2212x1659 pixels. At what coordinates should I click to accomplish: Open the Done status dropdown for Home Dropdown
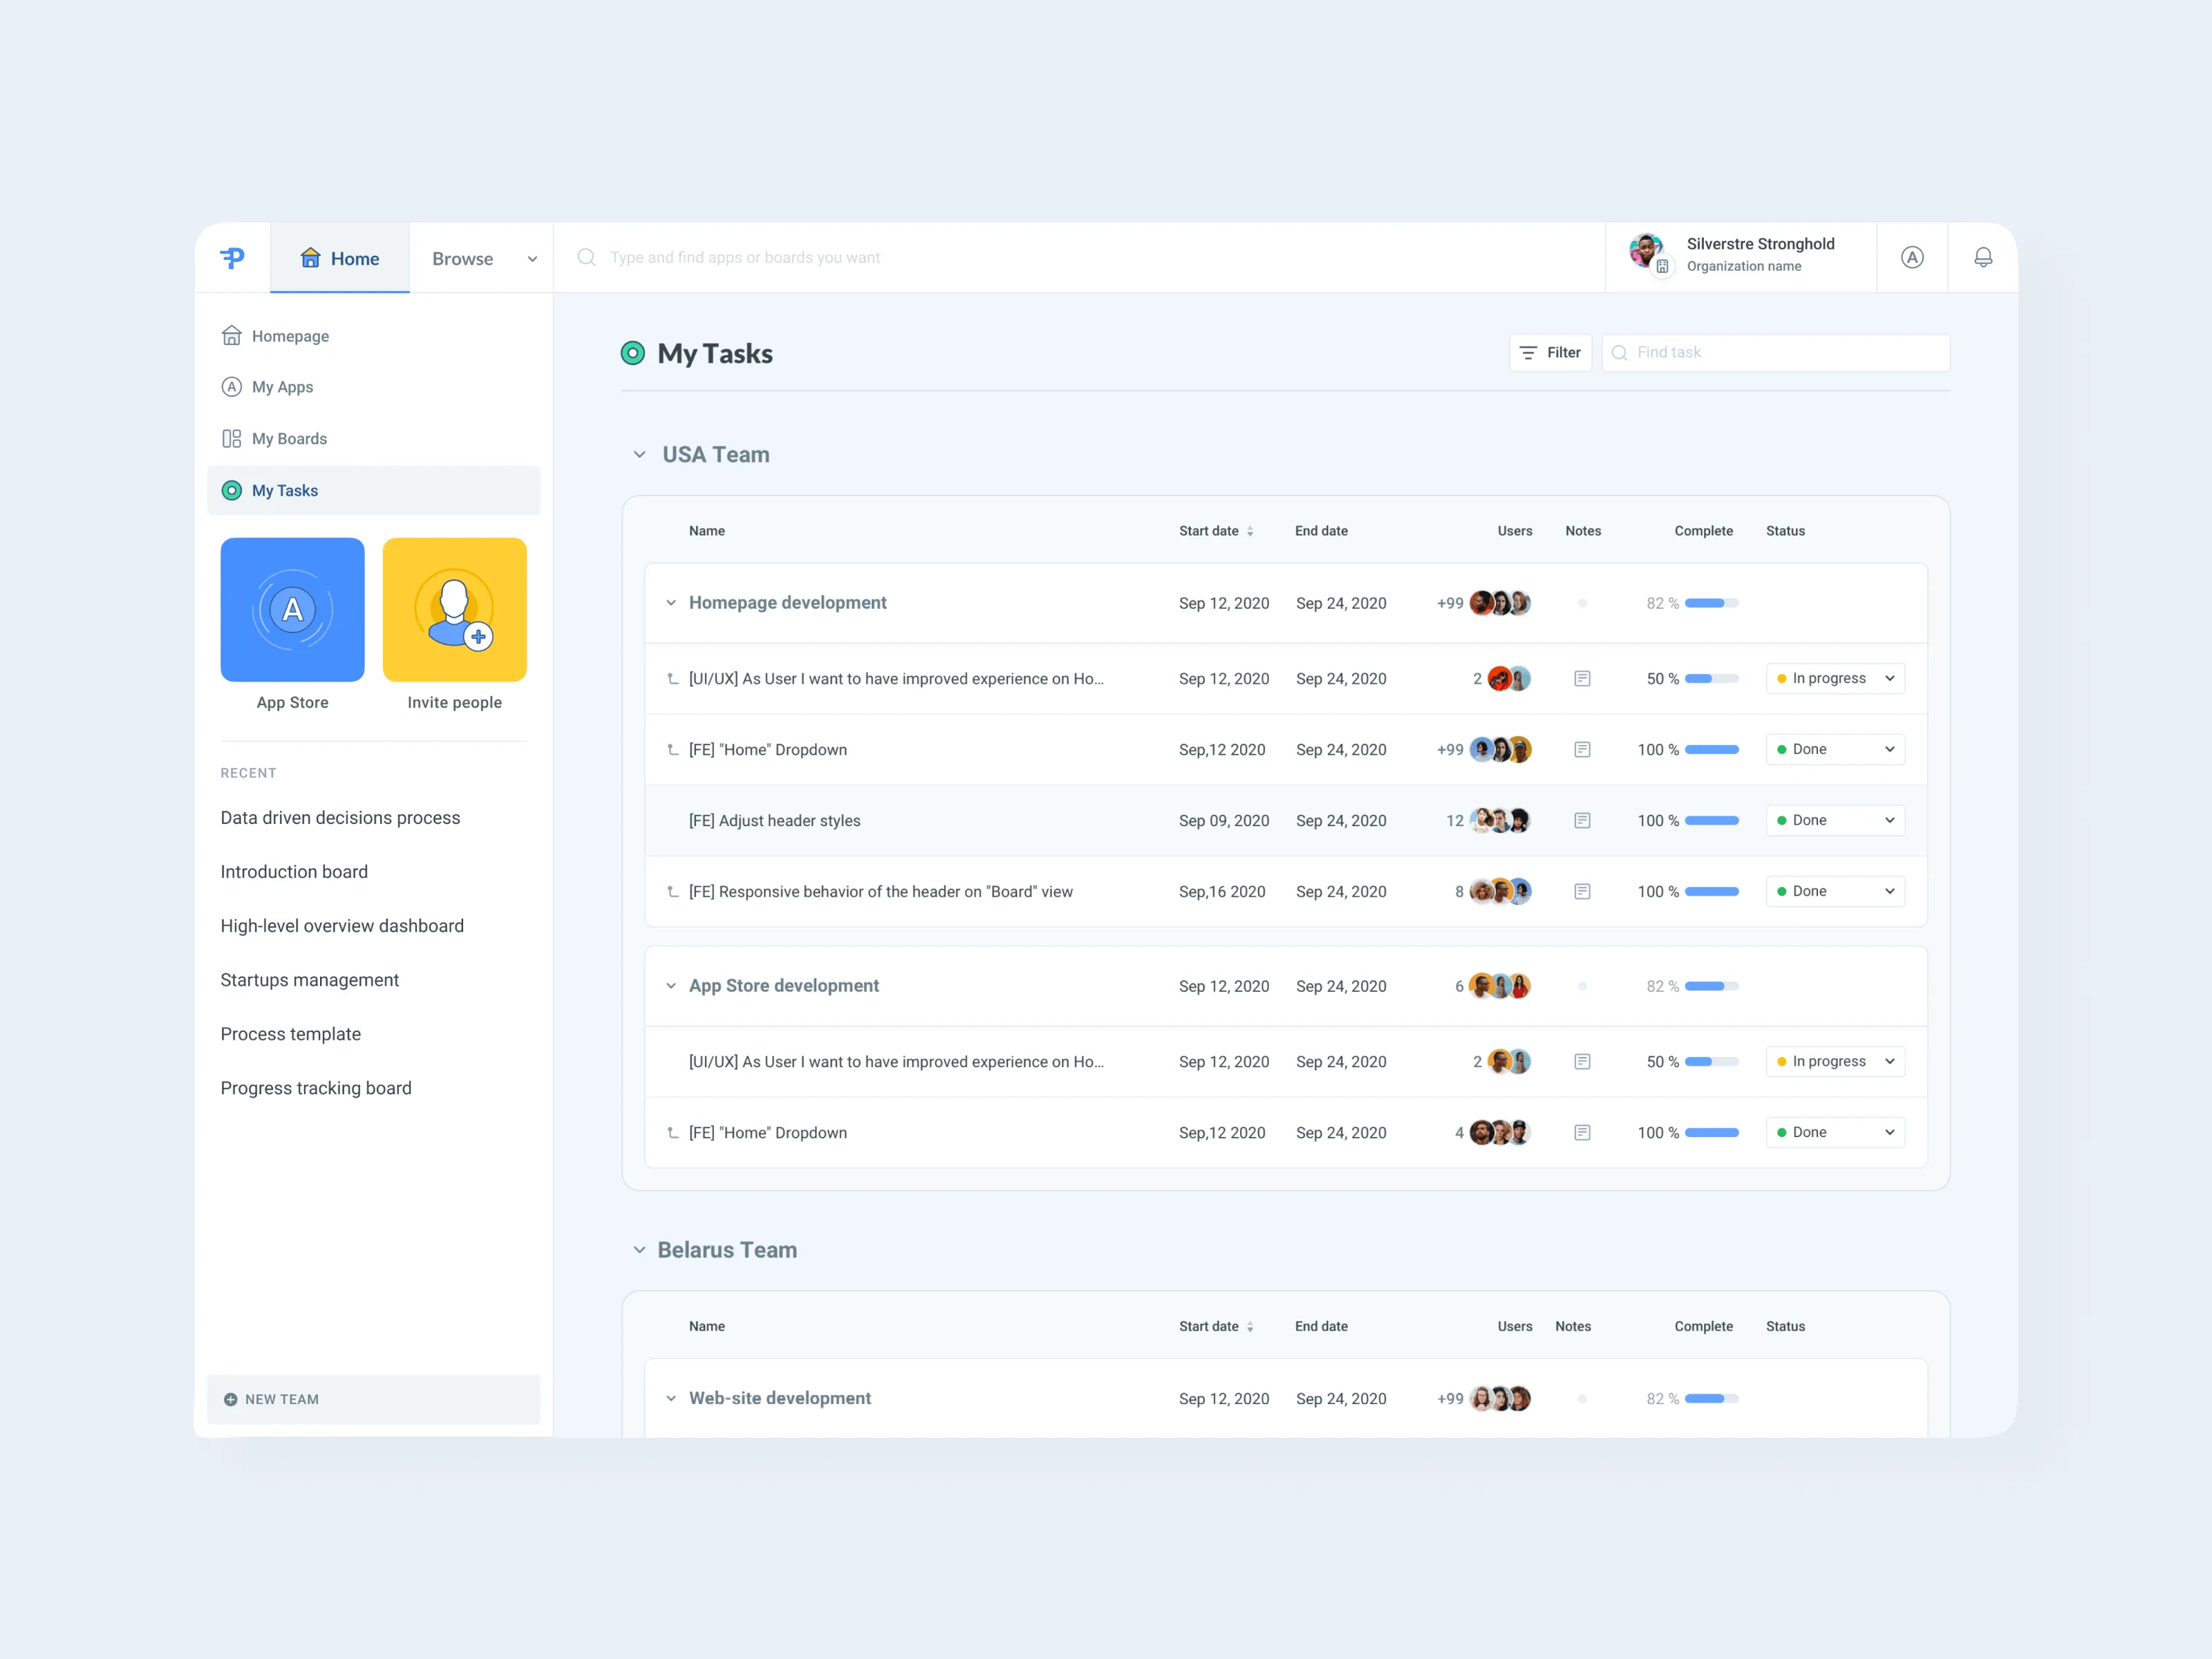click(1834, 749)
